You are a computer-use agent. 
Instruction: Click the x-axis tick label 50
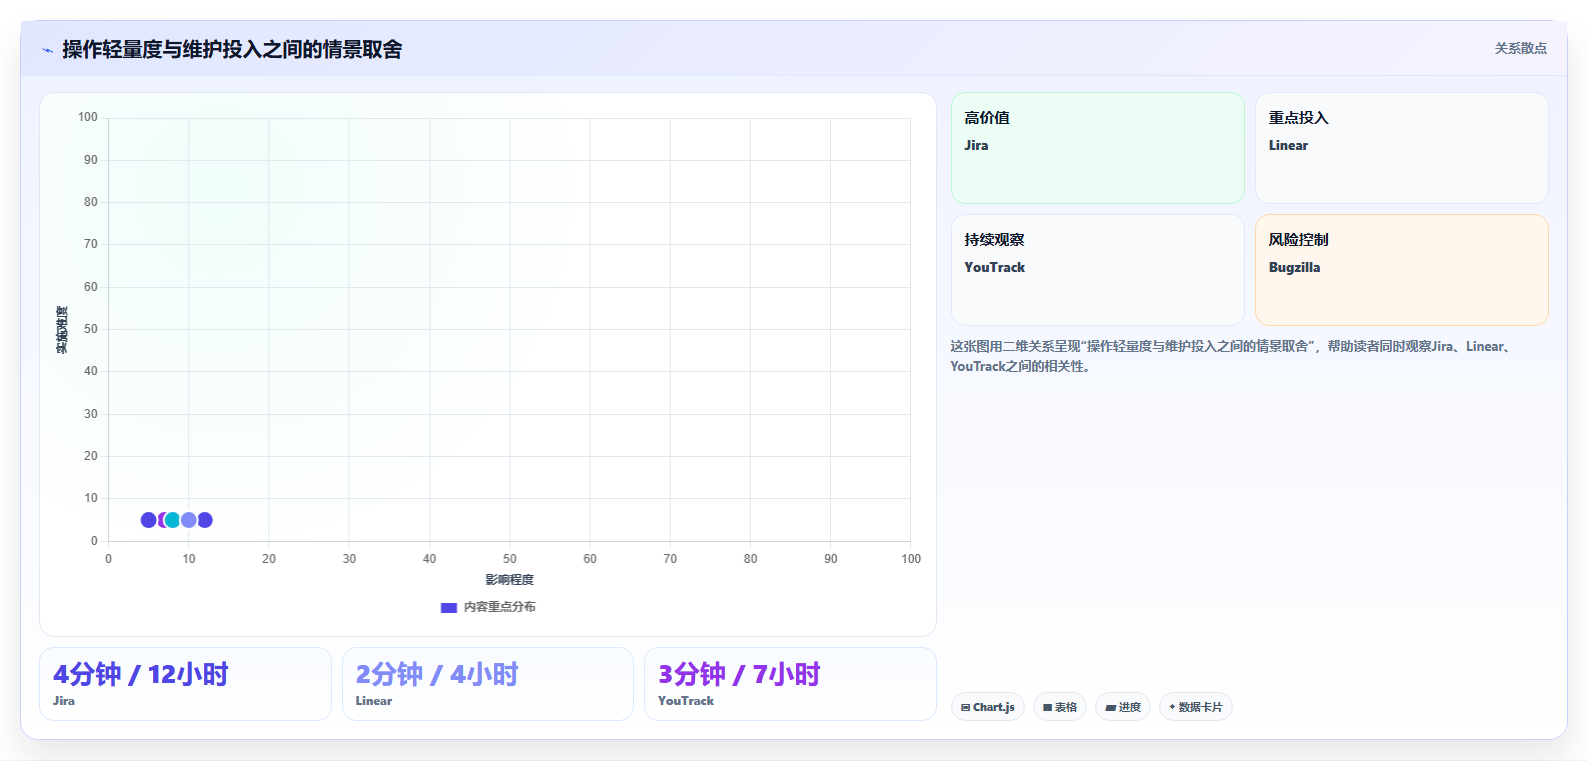tap(510, 559)
